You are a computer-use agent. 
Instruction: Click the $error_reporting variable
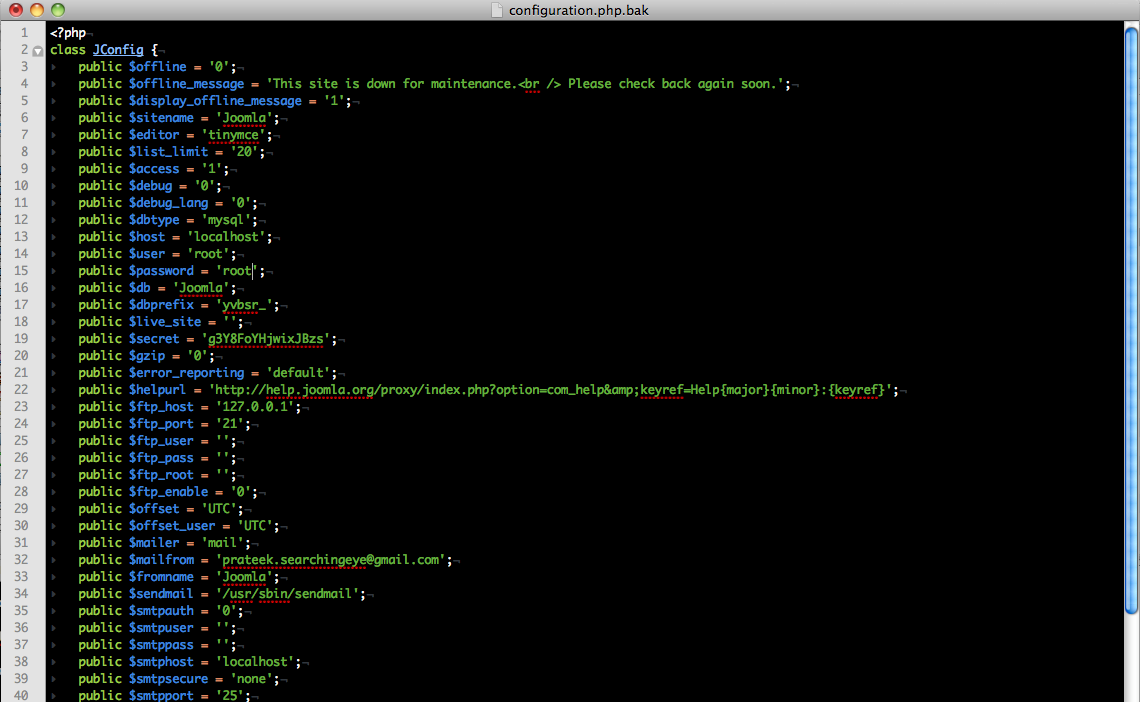(x=186, y=373)
